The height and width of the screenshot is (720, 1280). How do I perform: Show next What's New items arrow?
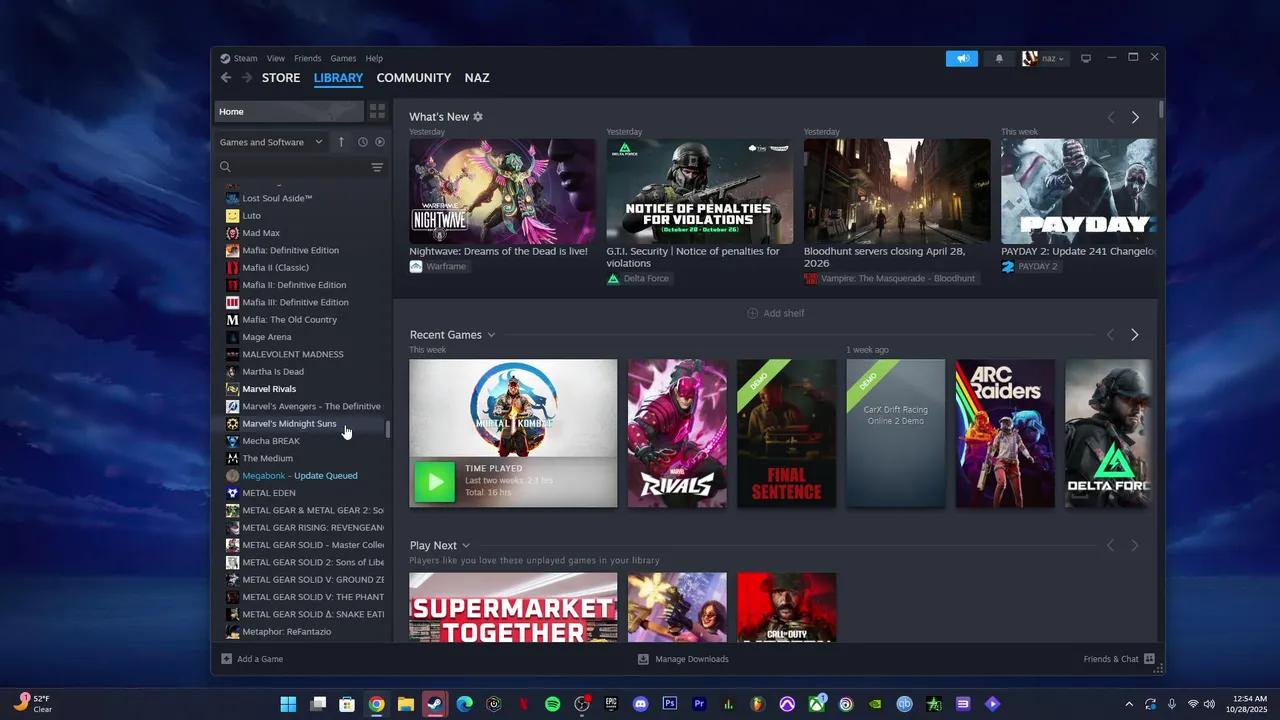[x=1135, y=117]
